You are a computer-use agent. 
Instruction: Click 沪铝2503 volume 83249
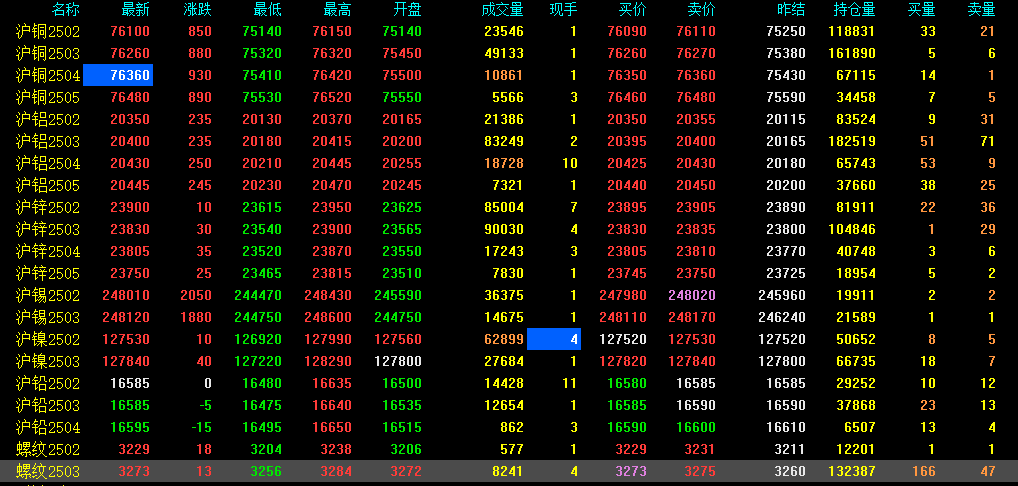click(x=504, y=141)
